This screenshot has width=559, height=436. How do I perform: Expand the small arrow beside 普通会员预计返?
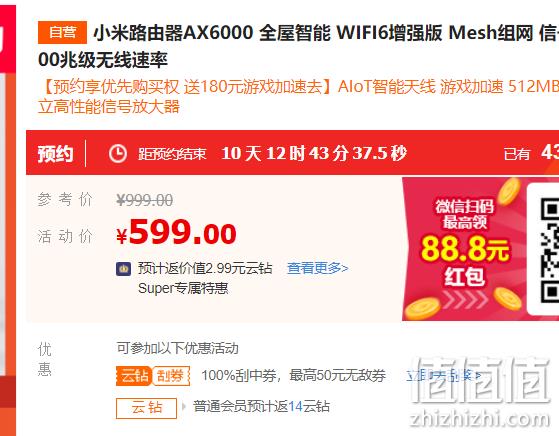point(184,406)
